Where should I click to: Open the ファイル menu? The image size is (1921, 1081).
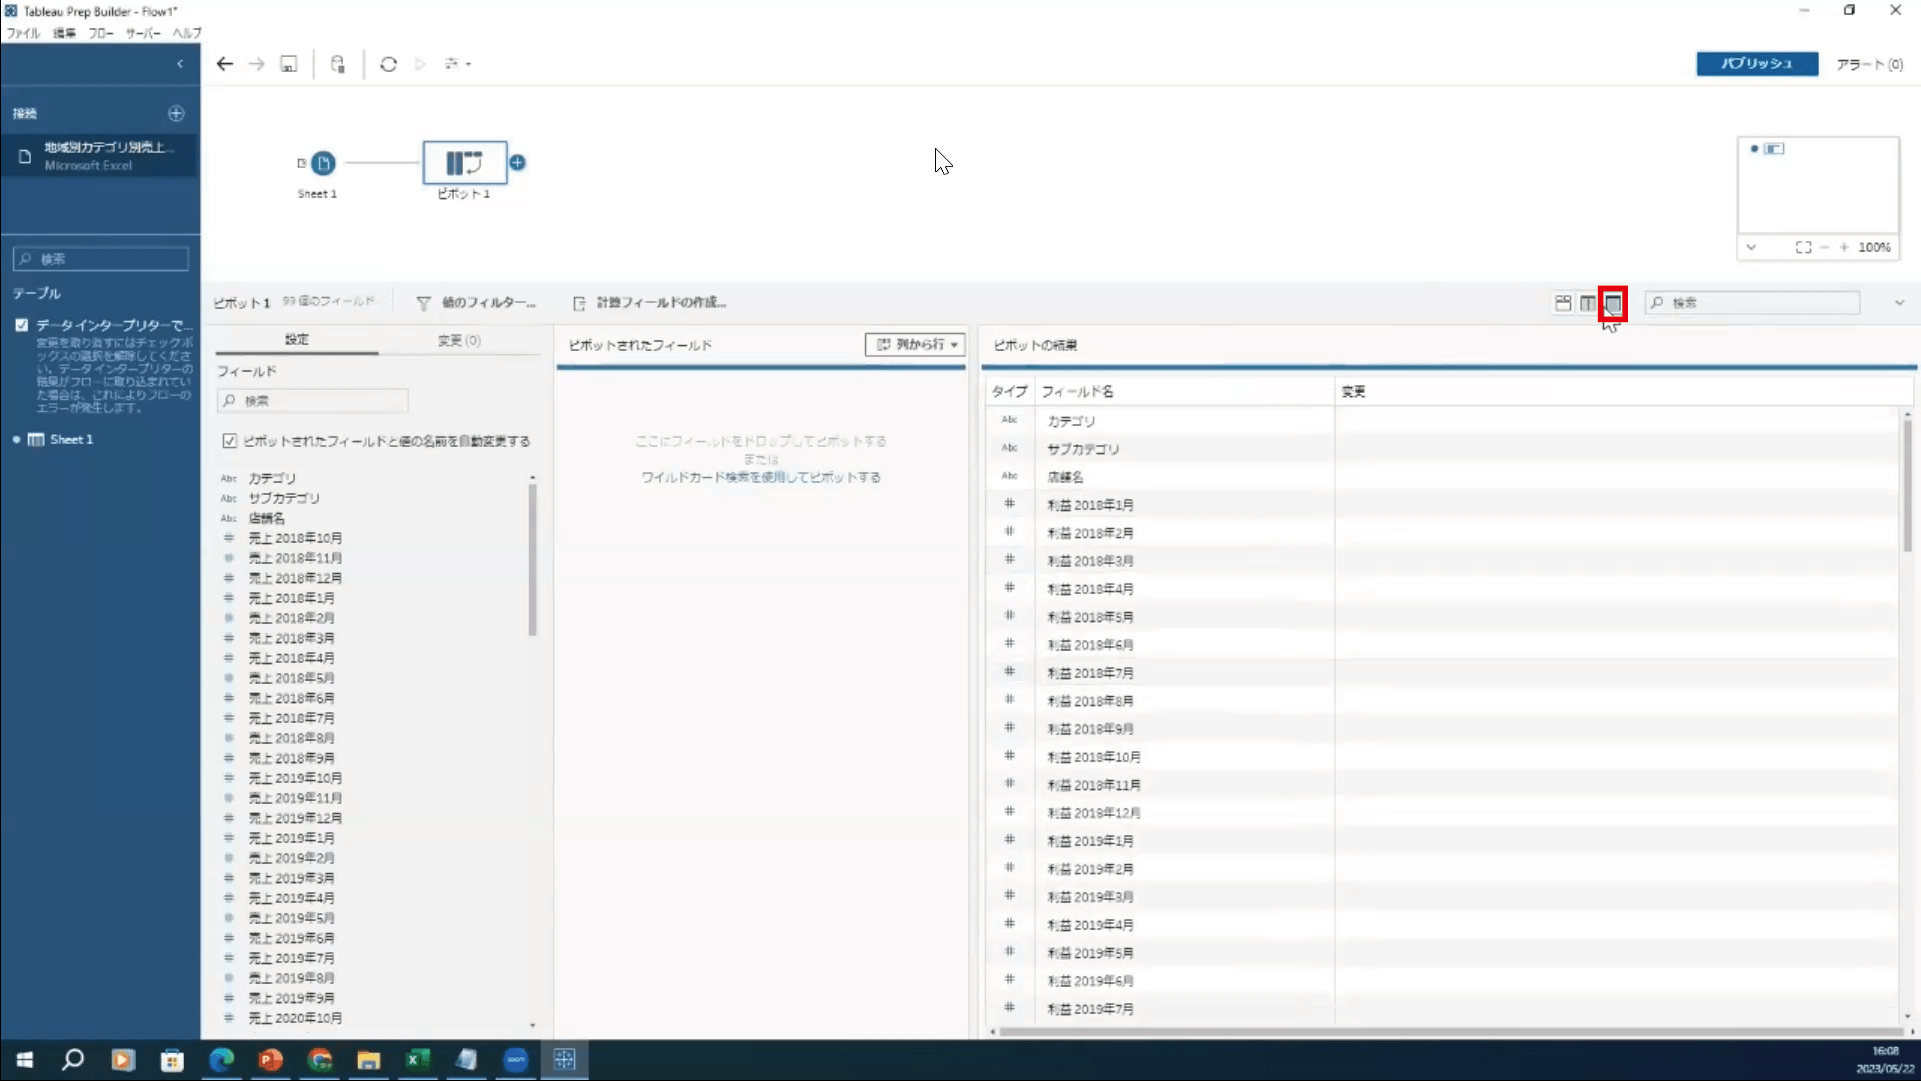coord(23,33)
